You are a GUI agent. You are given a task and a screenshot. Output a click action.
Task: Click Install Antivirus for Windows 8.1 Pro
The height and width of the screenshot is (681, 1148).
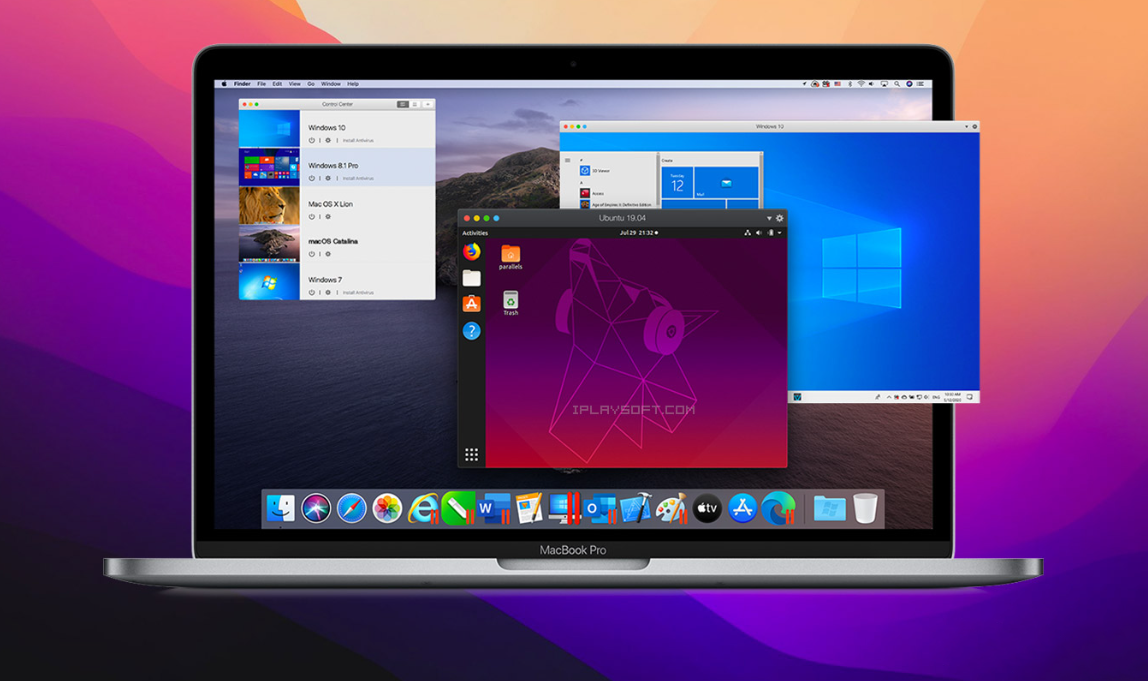pos(358,179)
